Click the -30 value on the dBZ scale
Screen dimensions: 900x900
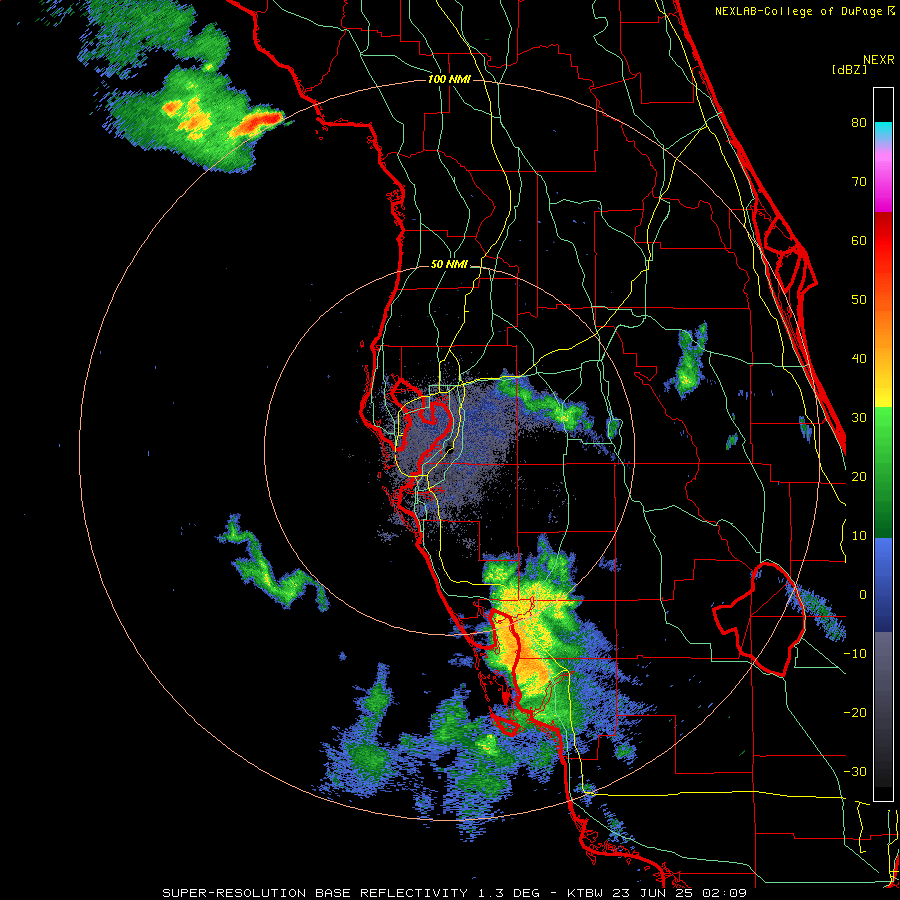855,771
